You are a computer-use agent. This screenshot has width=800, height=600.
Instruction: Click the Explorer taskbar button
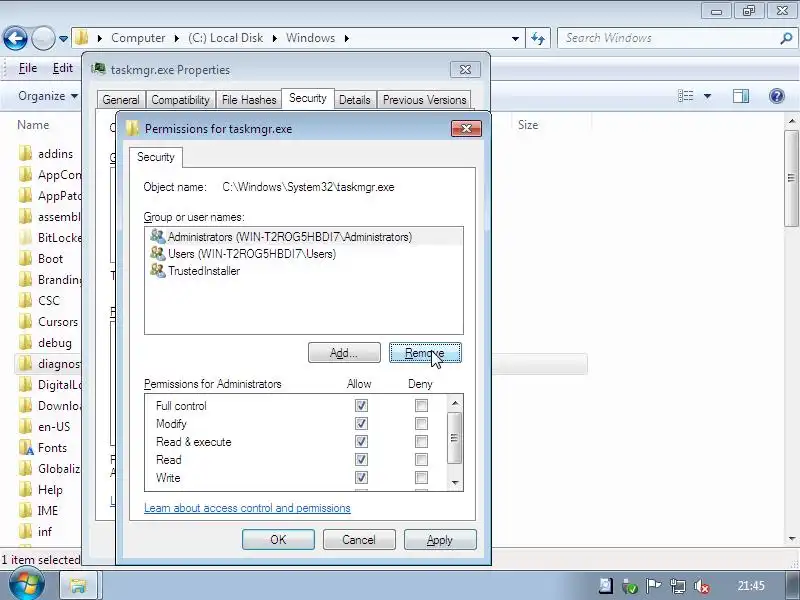coord(78,585)
